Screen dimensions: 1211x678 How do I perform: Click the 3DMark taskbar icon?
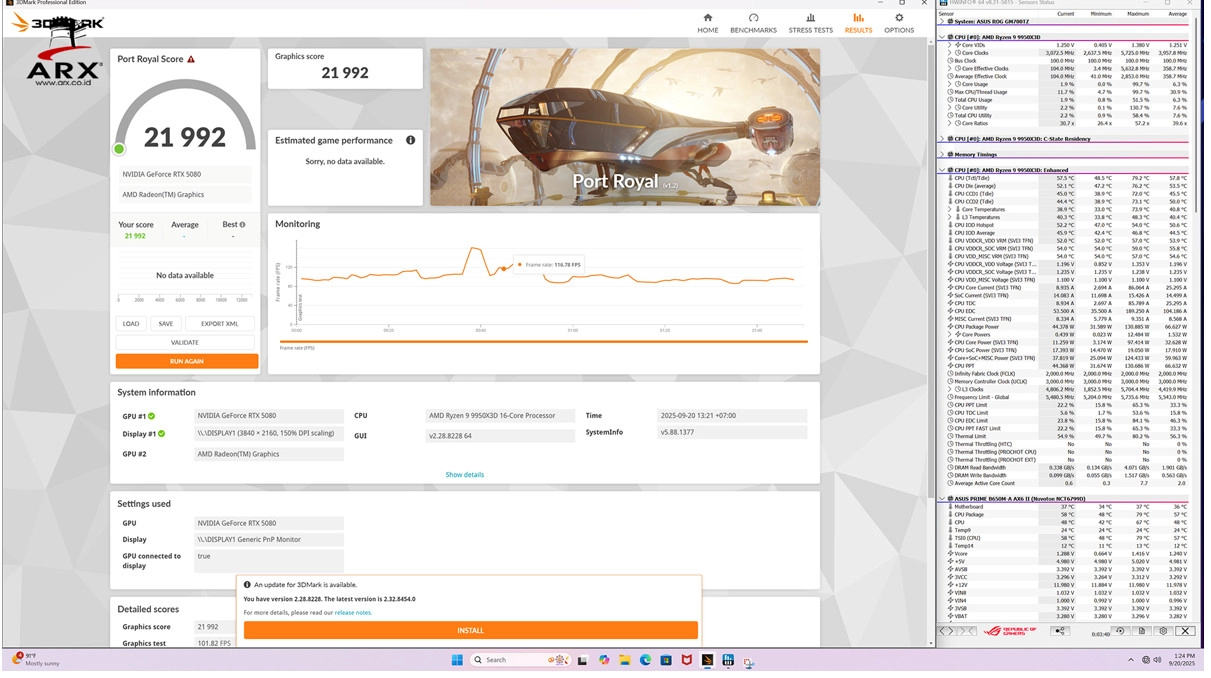707,660
